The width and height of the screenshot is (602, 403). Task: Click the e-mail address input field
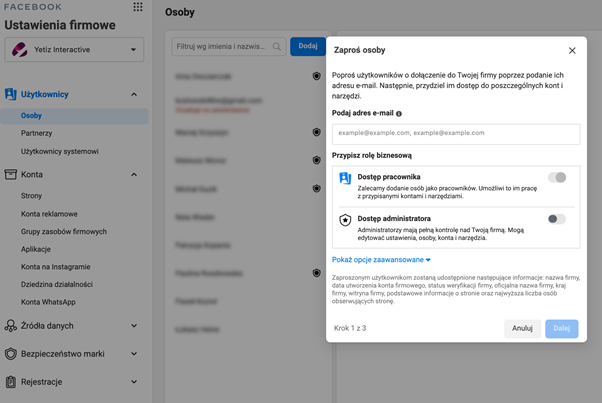coord(456,133)
